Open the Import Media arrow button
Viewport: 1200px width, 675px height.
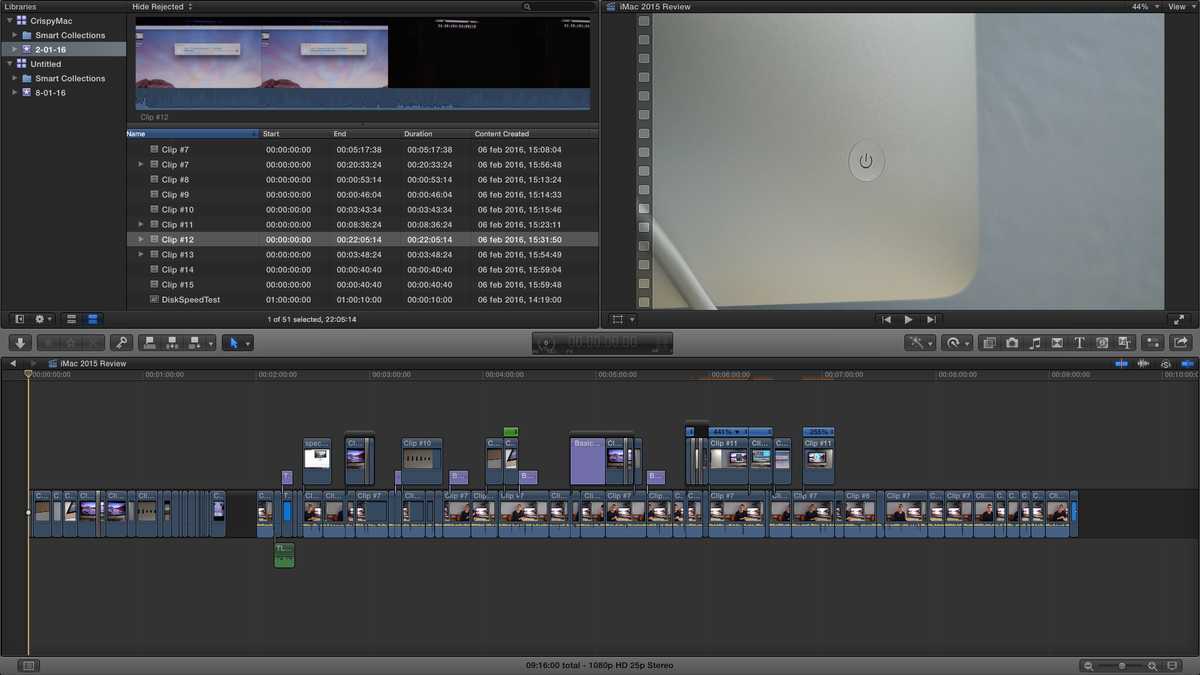click(21, 343)
